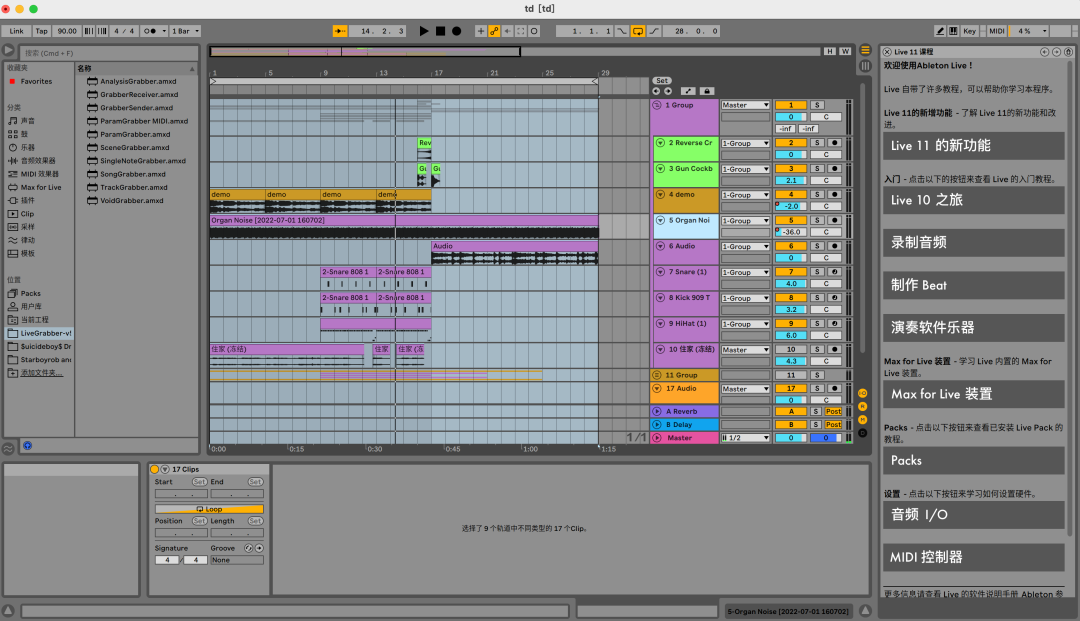The image size is (1080, 621).
Task: Select LiveGrabber folder in places
Action: pos(39,333)
